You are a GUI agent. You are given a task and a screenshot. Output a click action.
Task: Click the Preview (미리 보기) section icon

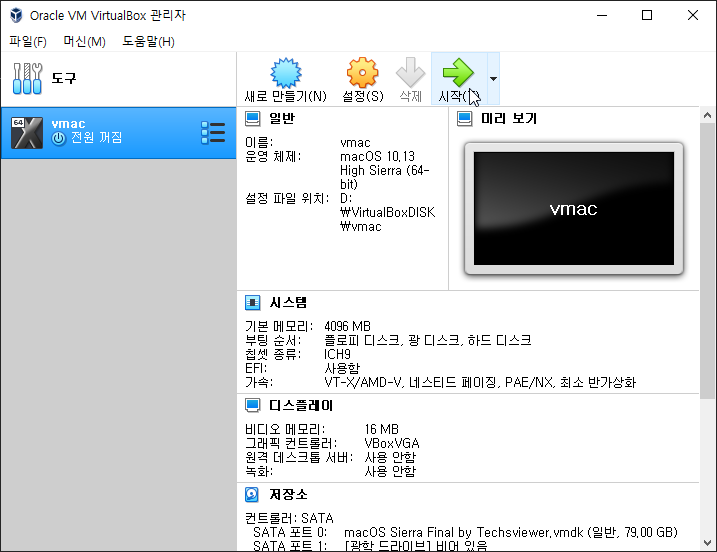(x=465, y=118)
